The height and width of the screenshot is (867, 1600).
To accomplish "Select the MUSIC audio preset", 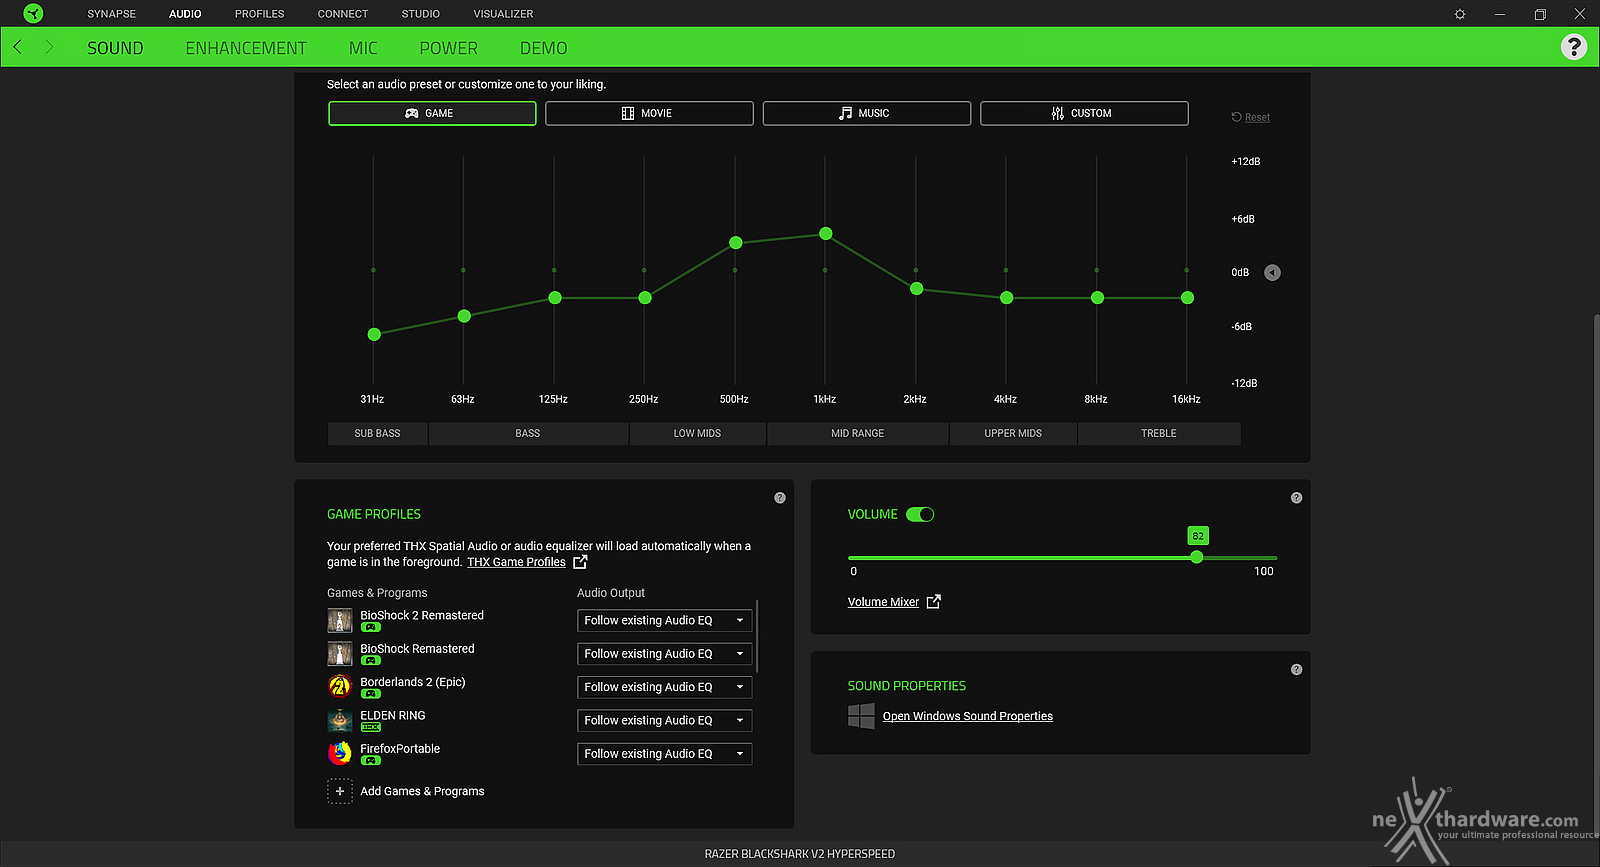I will (x=867, y=113).
